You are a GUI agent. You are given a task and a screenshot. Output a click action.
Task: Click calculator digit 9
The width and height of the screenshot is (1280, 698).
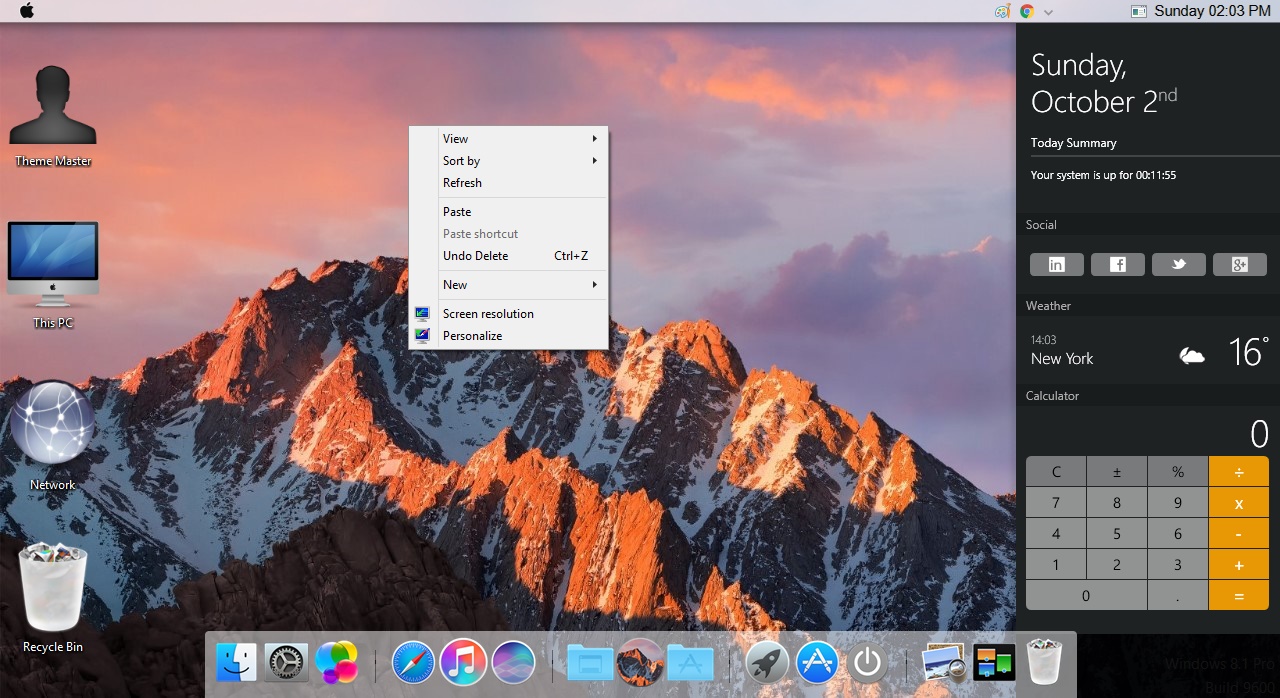point(1178,503)
